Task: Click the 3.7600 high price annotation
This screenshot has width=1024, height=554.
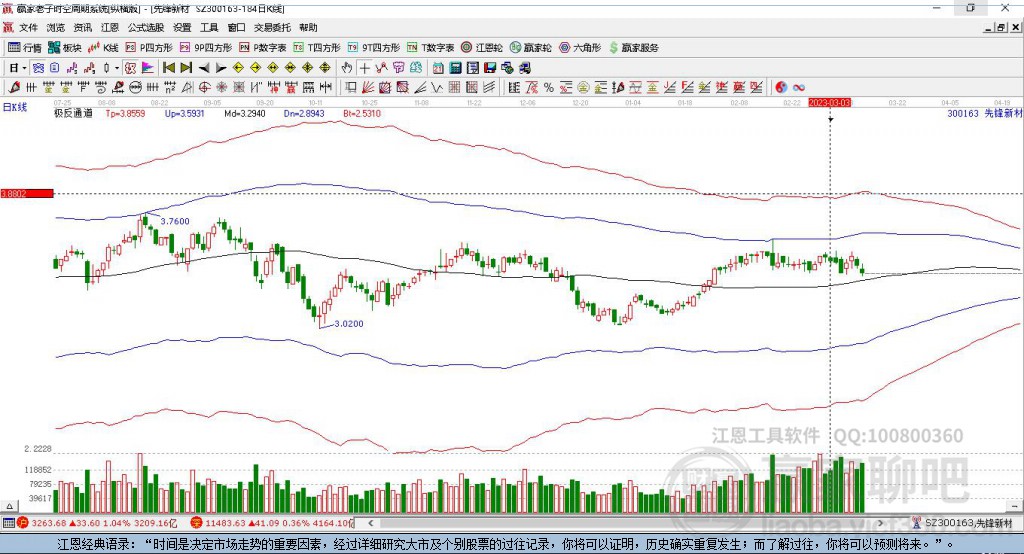Action: click(175, 221)
